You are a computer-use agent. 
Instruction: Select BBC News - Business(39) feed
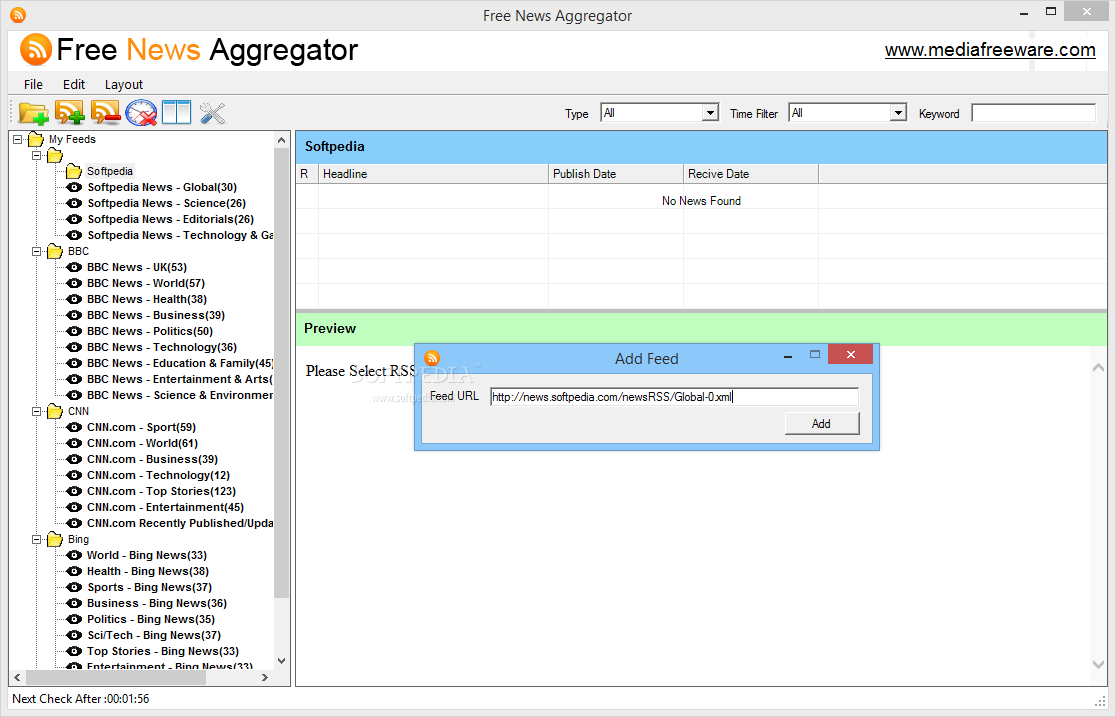pyautogui.click(x=156, y=315)
